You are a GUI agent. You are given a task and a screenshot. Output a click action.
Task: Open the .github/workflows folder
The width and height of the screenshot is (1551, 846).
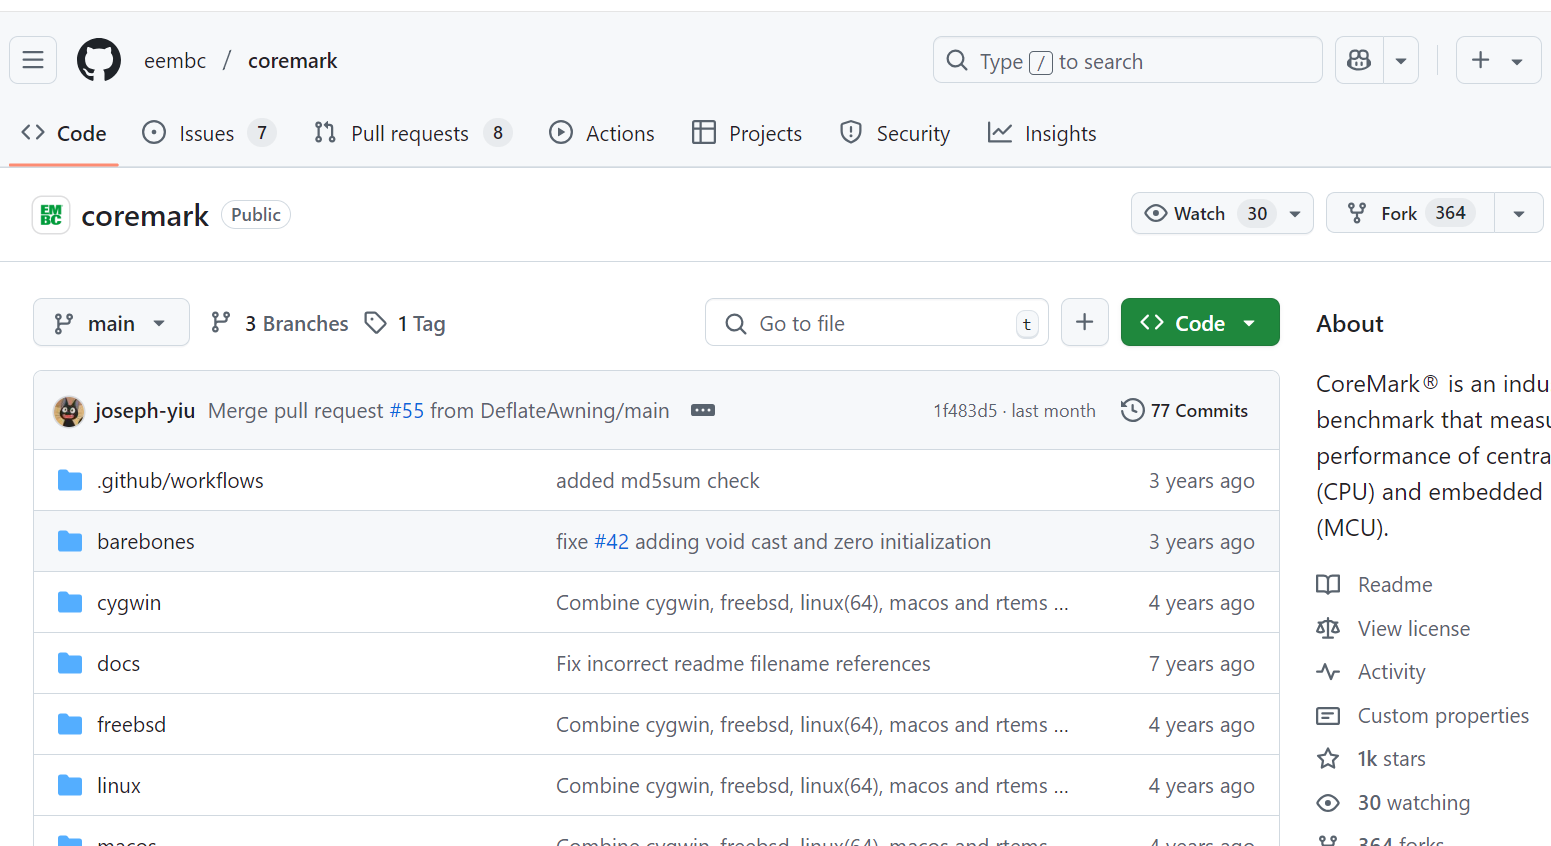tap(180, 481)
